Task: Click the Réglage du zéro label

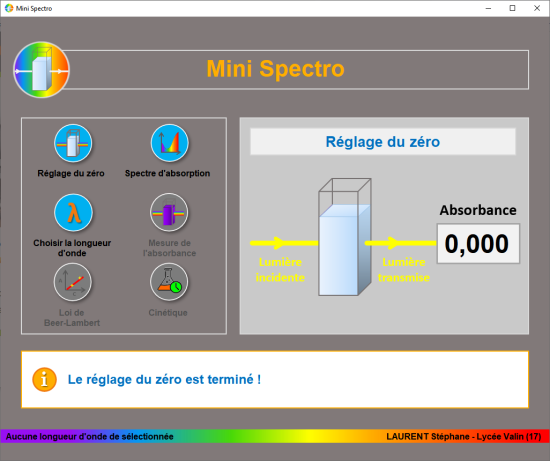Action: point(71,173)
